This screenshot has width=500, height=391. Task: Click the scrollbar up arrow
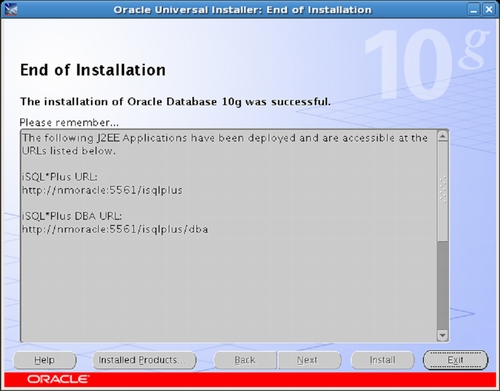[442, 136]
